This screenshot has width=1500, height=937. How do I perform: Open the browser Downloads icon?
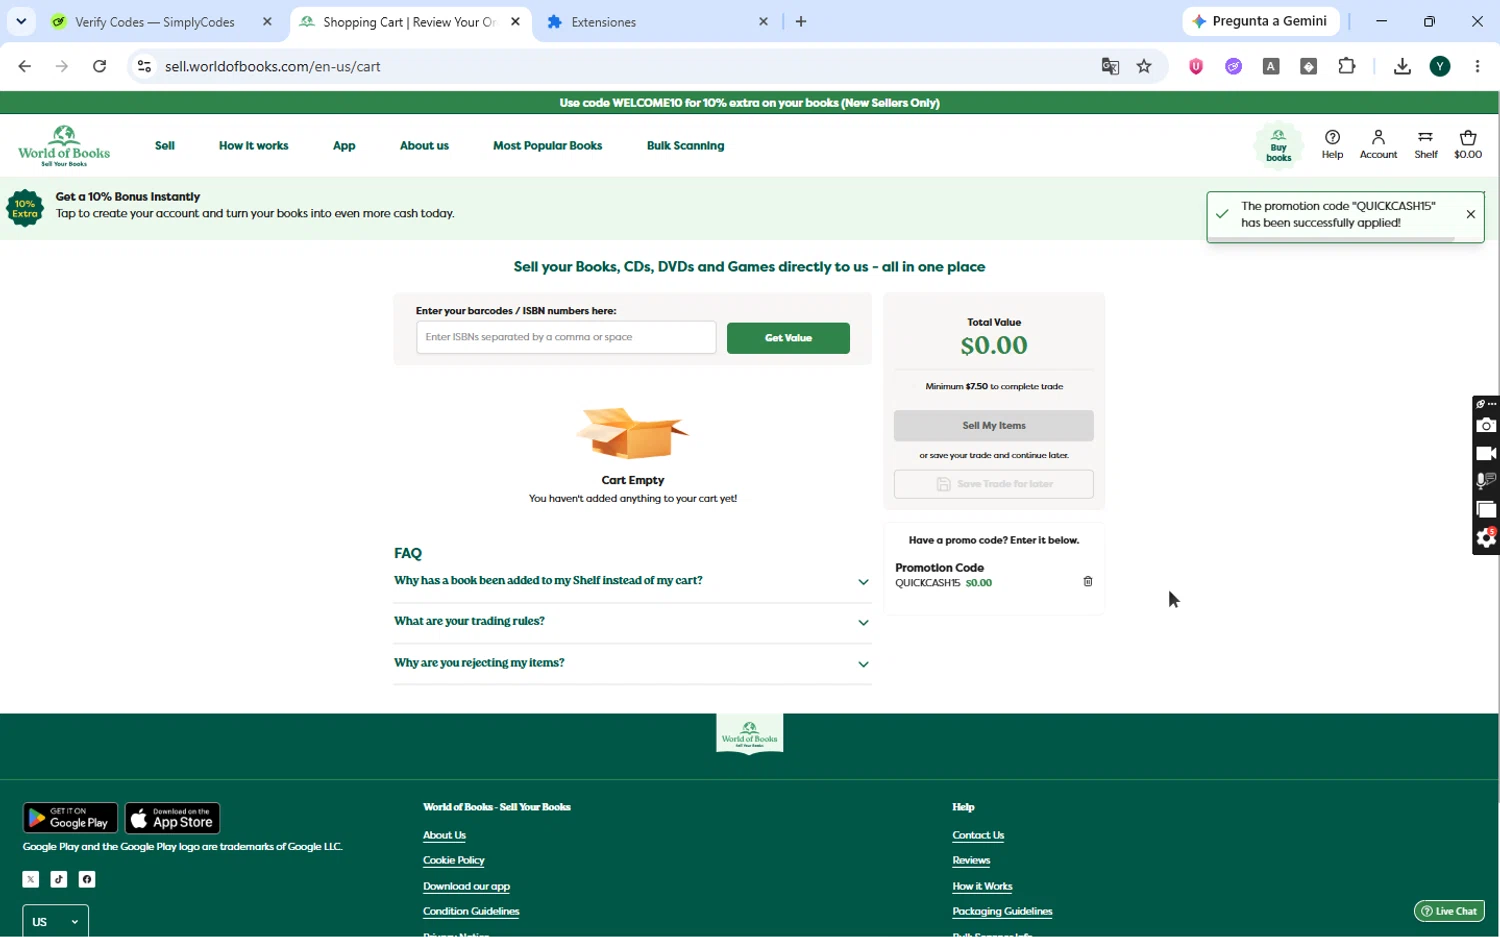tap(1402, 67)
